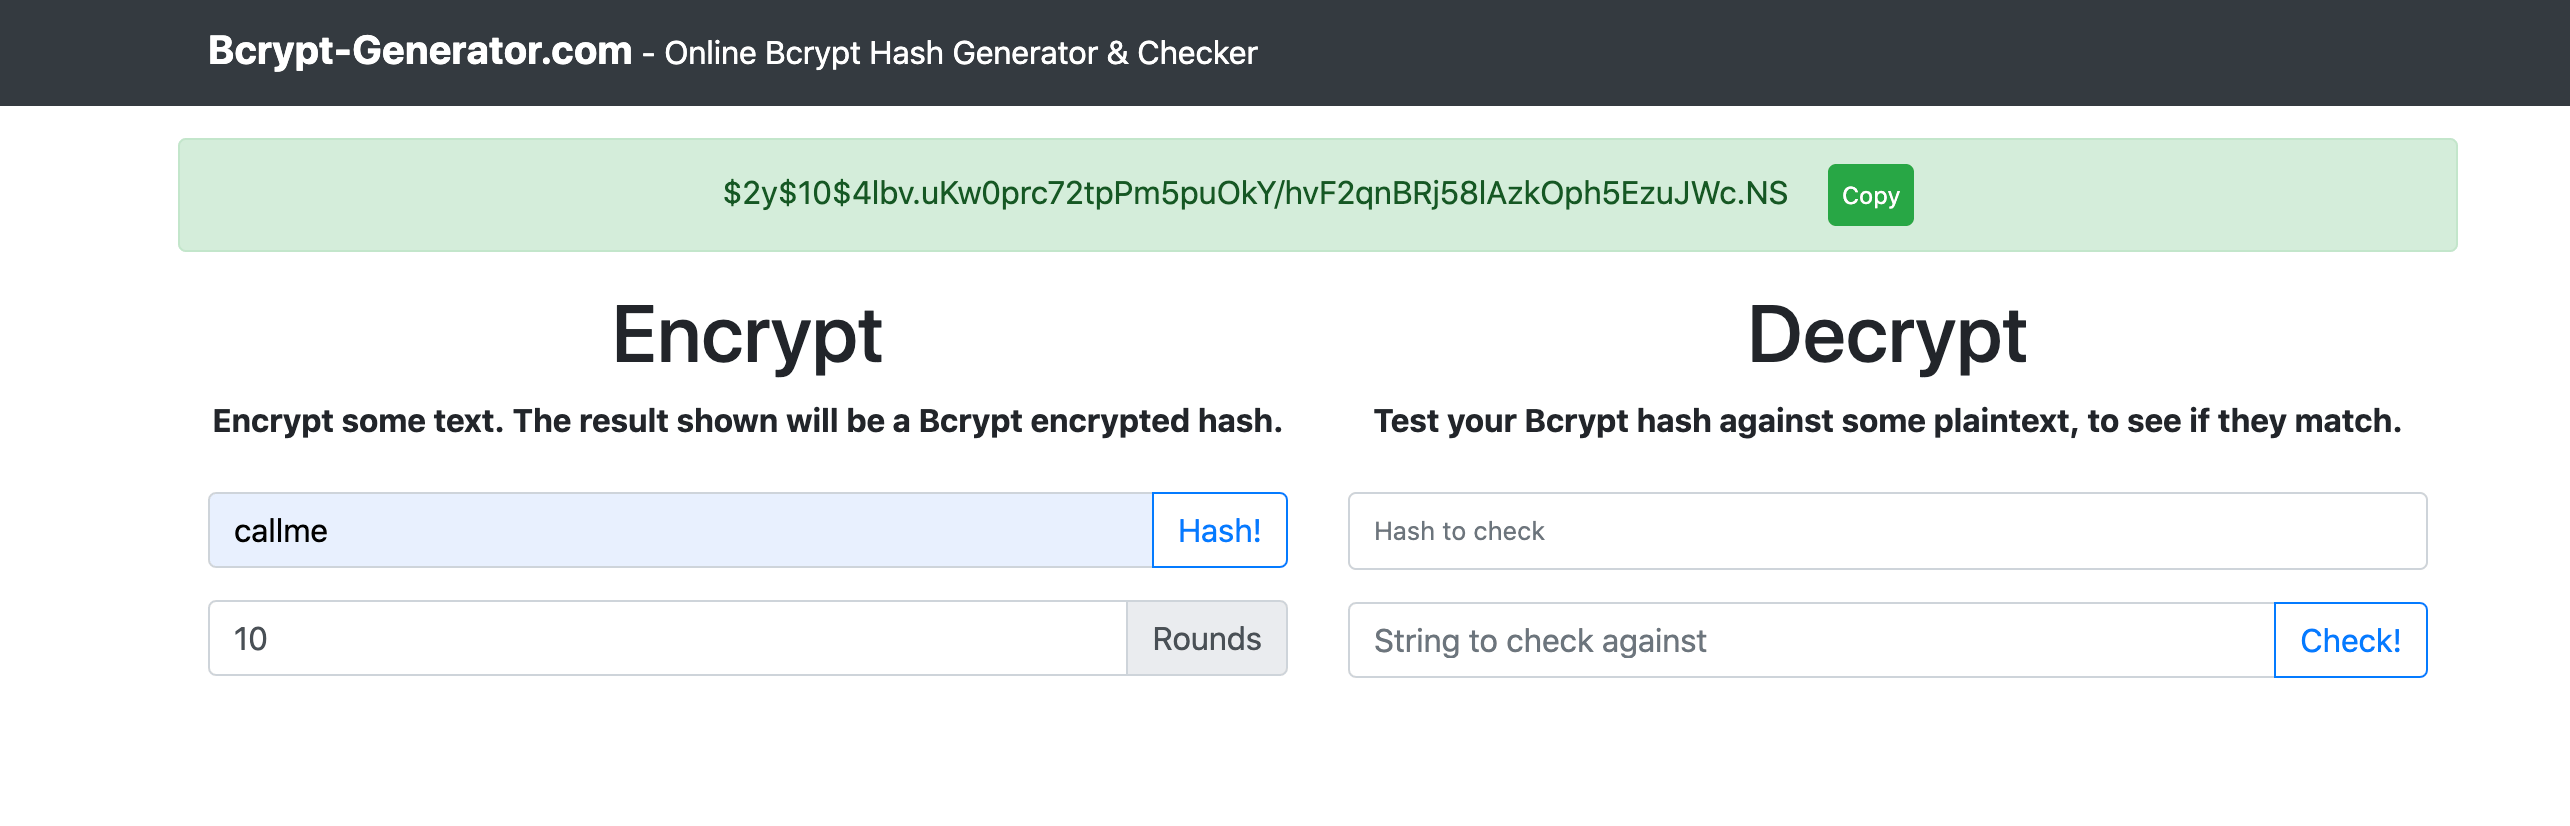Click blank page area below the forms
2570x826 pixels.
coord(1285,760)
